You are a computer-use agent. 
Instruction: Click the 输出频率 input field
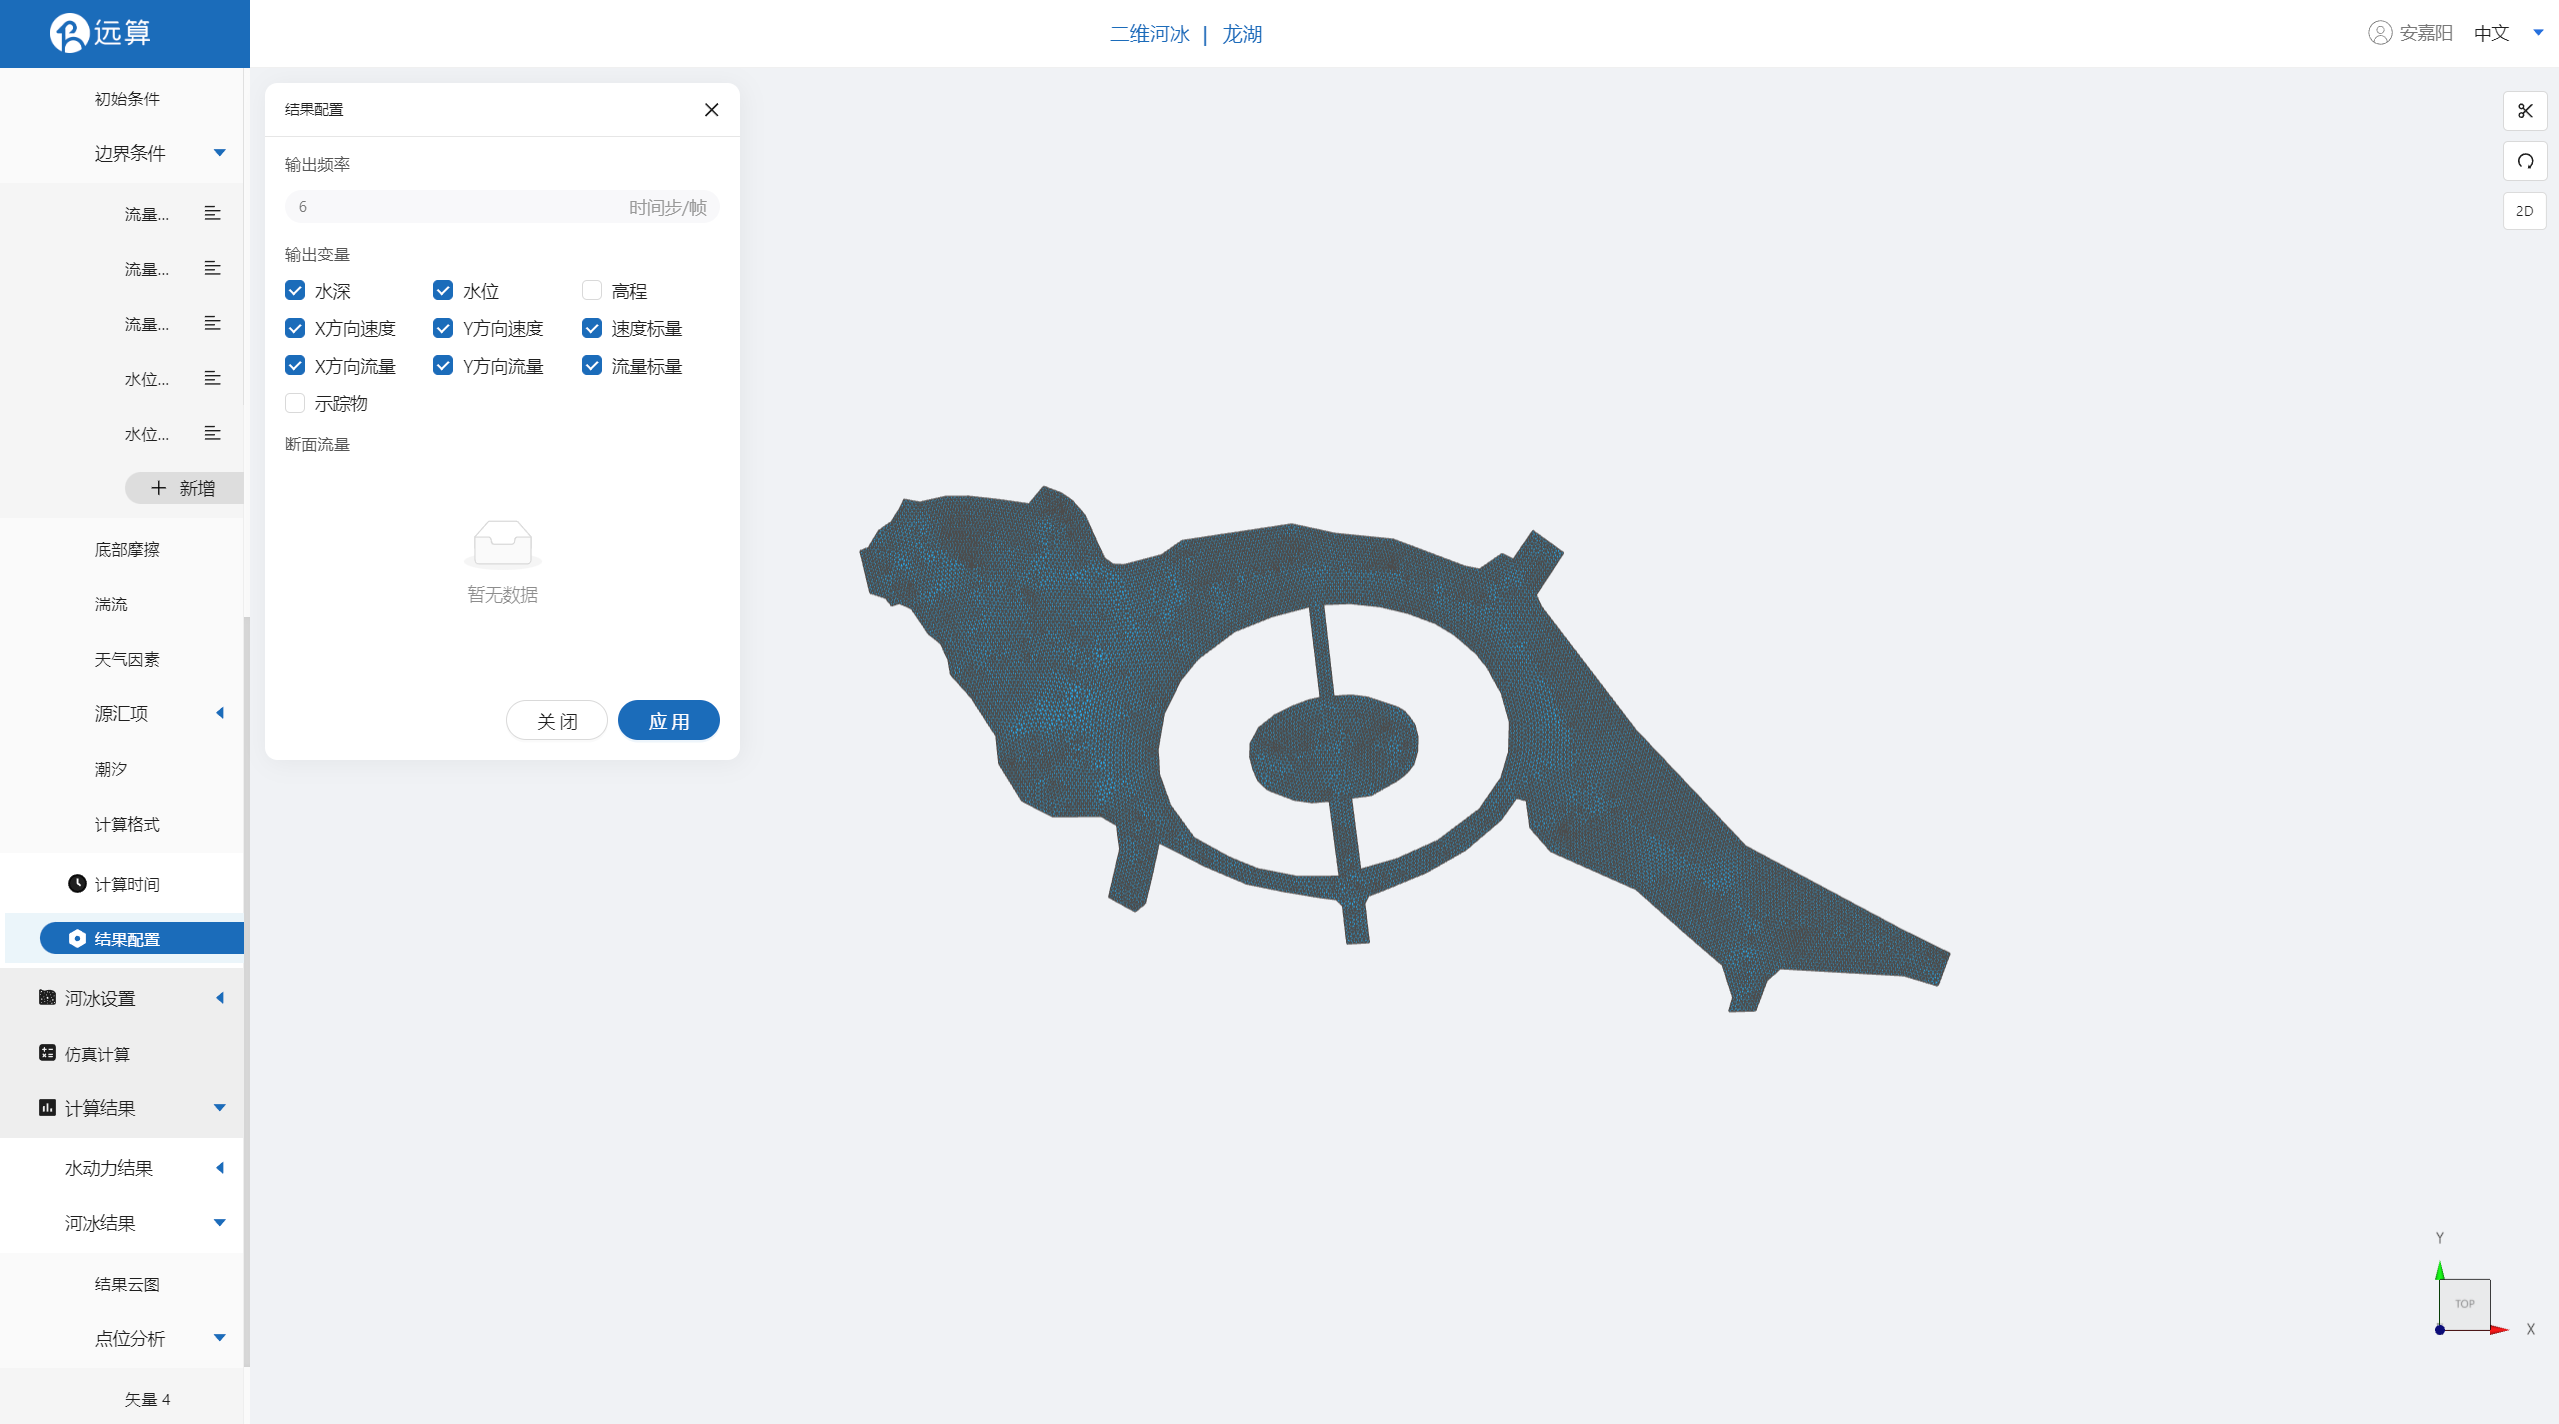pyautogui.click(x=502, y=207)
